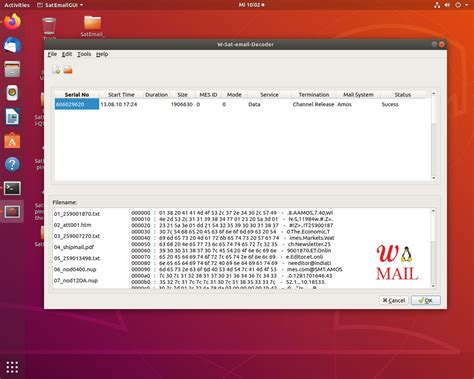Open the Files manager dock icon

12,69
